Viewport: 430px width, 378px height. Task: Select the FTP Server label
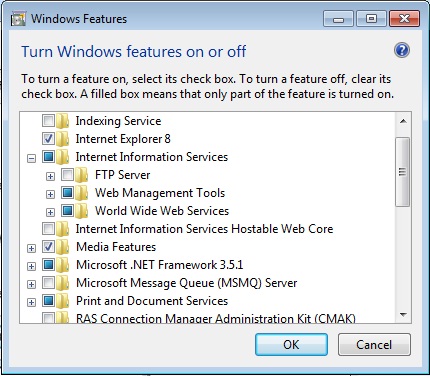[123, 175]
